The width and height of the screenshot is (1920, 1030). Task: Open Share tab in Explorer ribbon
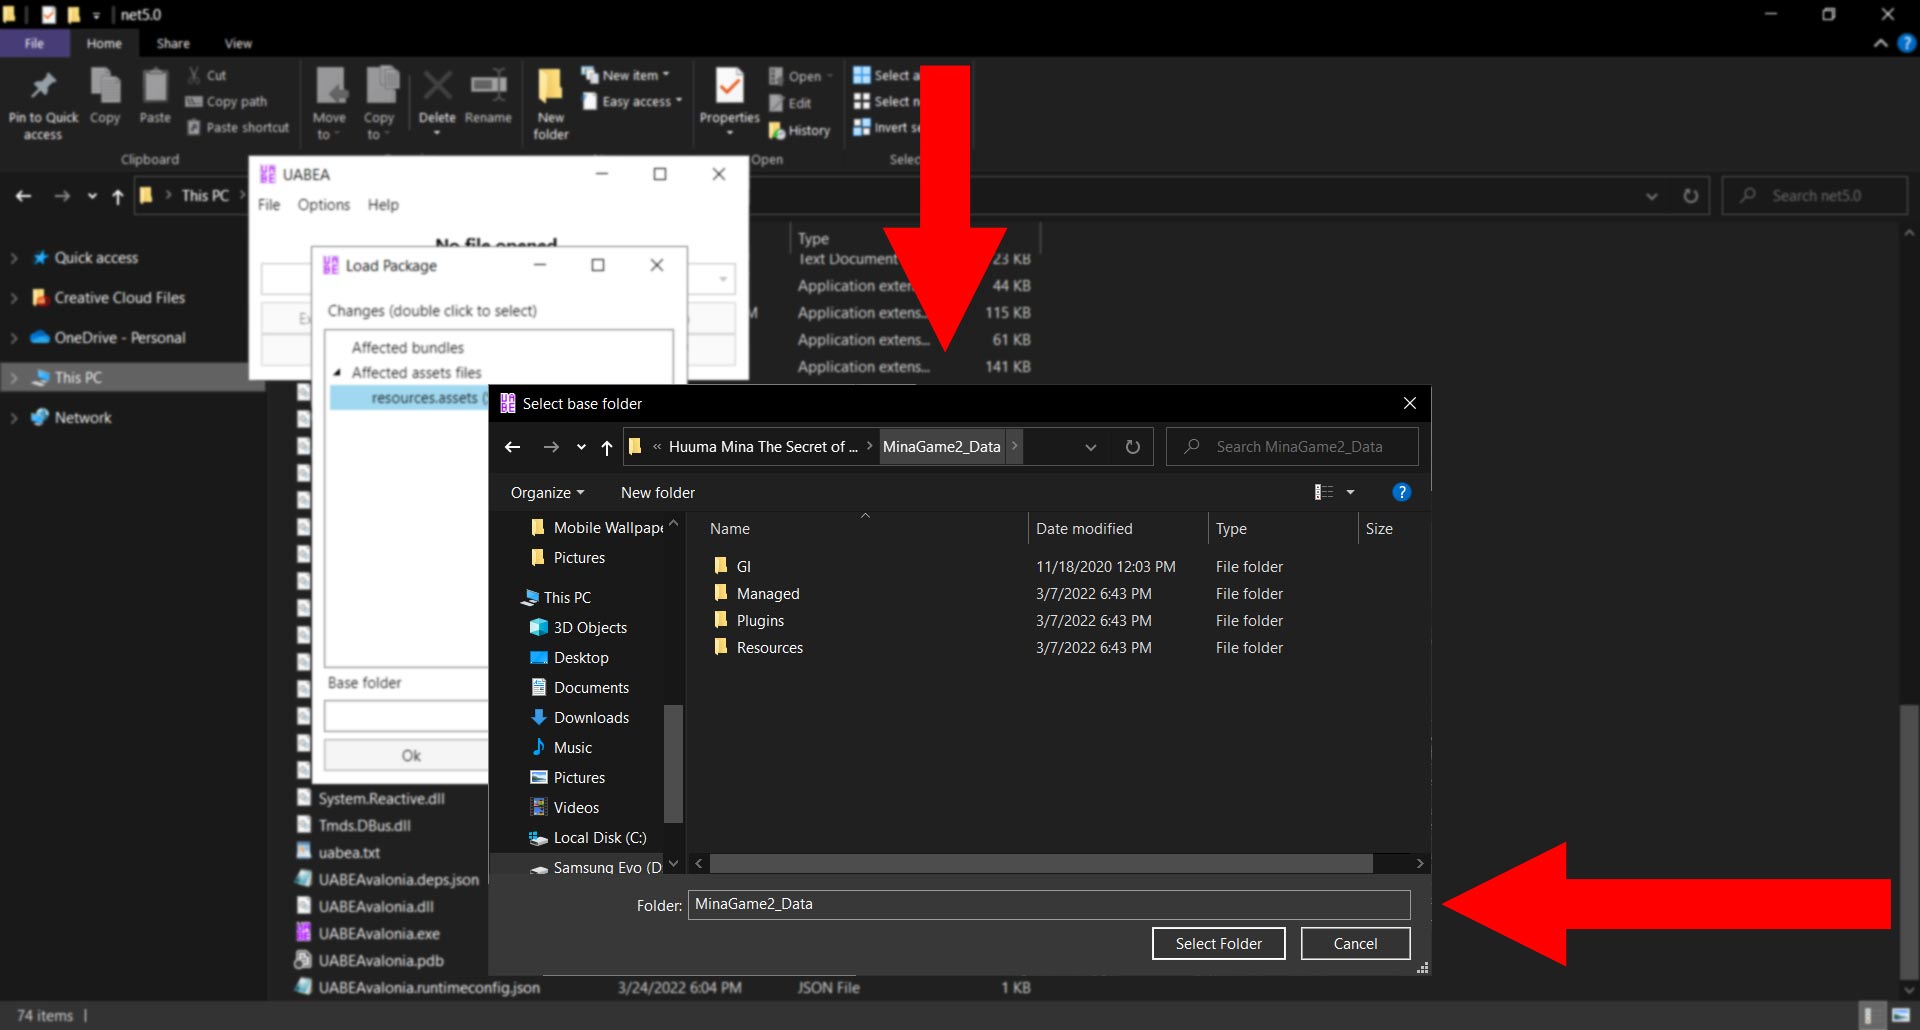[173, 43]
